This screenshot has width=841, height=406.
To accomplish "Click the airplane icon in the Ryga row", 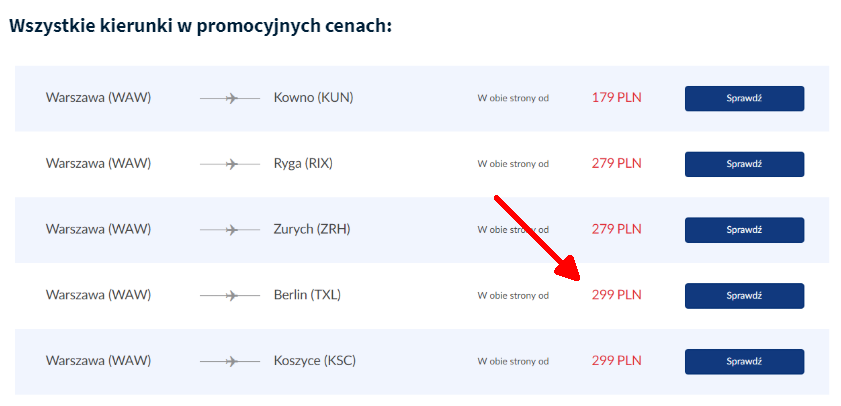I will tap(229, 164).
